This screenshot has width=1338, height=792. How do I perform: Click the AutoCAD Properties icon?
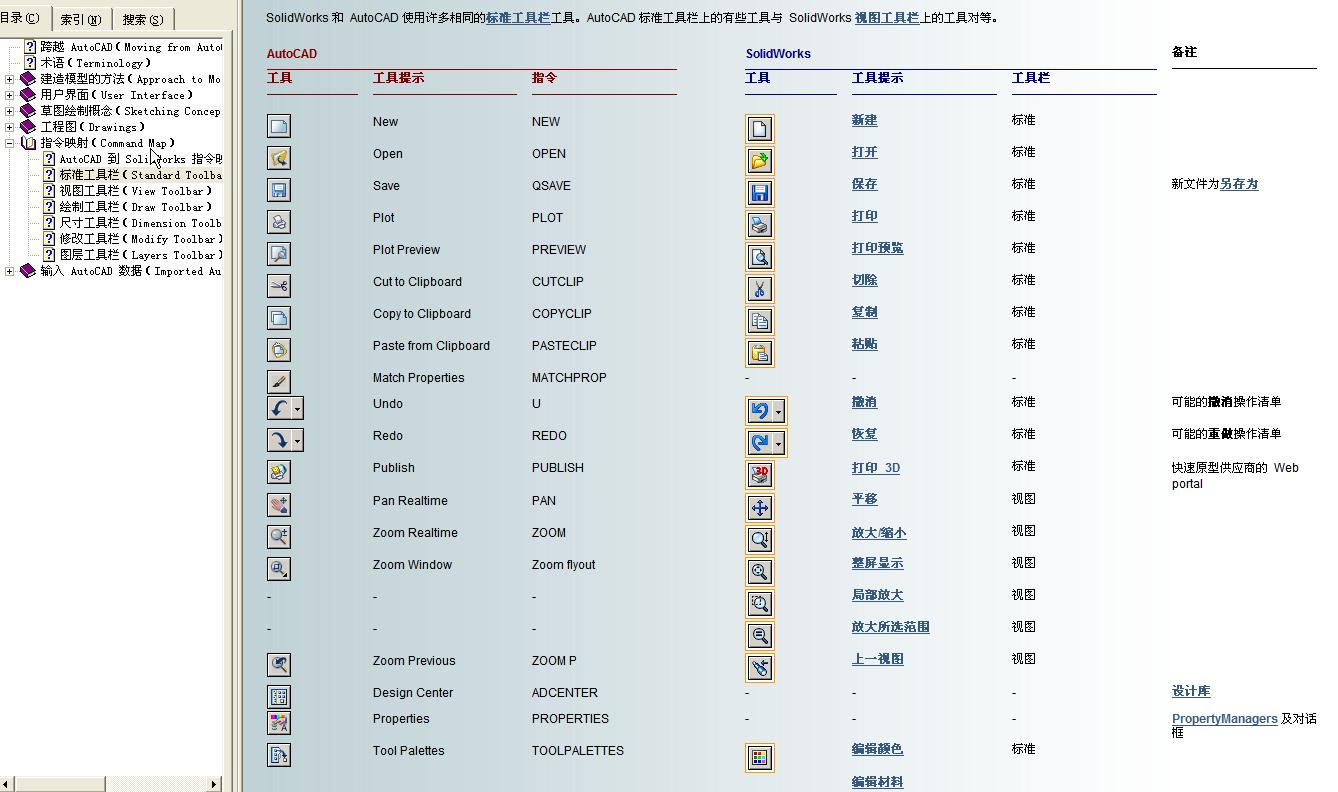tap(279, 723)
